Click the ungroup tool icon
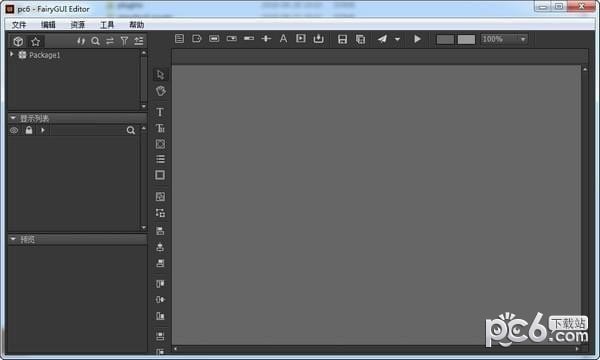 coord(160,213)
